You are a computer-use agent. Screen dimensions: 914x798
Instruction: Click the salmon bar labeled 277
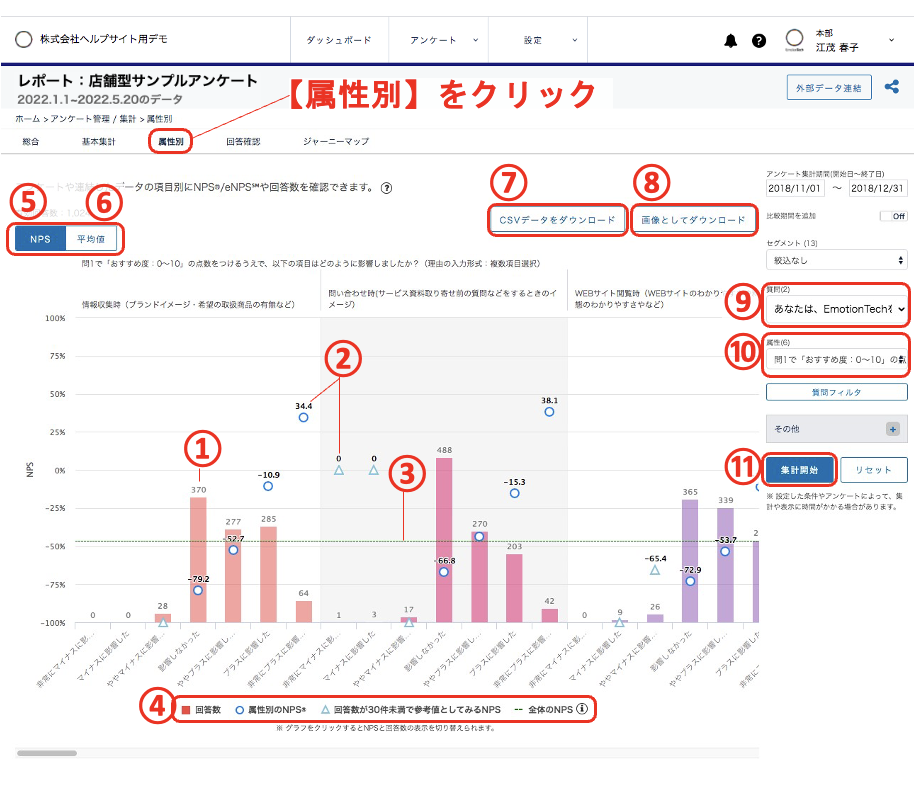coord(233,576)
